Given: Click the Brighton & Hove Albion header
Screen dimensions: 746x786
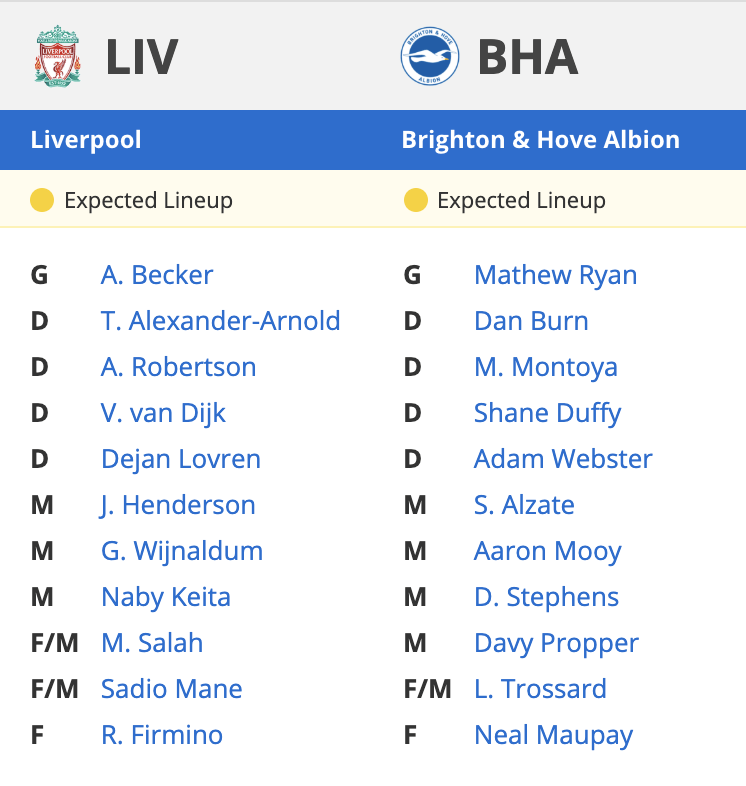Looking at the screenshot, I should coord(540,140).
